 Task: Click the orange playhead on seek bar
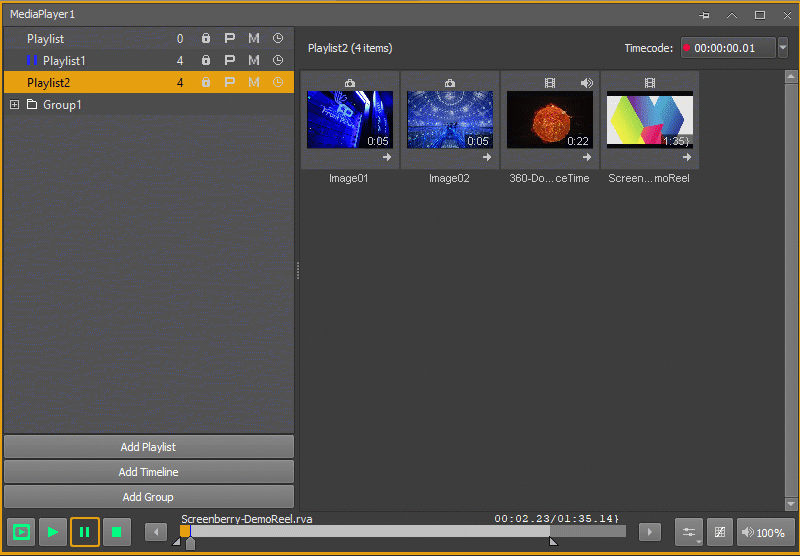185,532
